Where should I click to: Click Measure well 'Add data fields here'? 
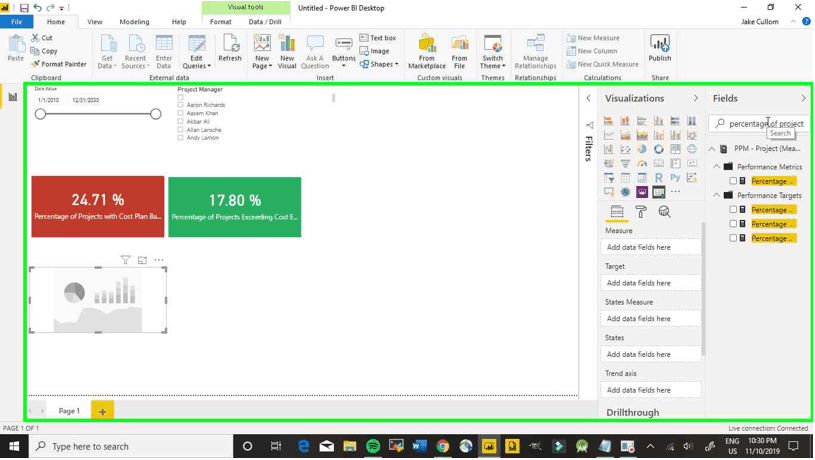651,247
